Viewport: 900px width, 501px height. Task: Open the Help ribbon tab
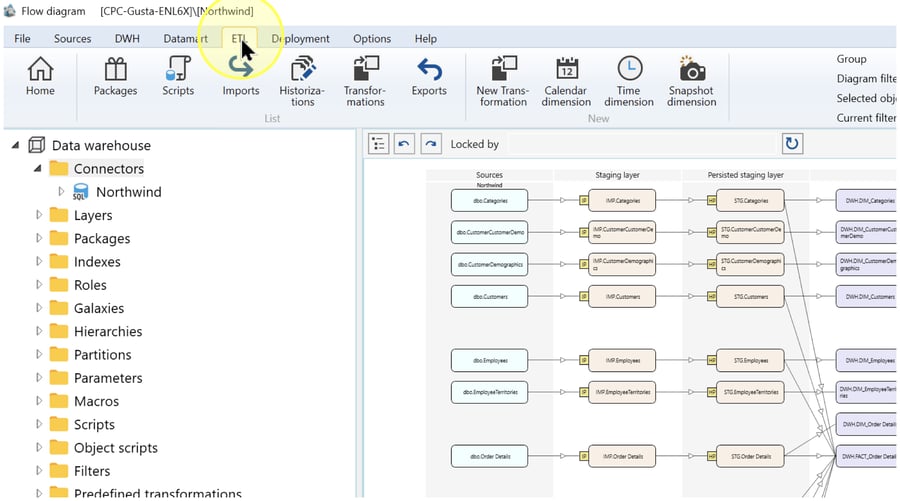point(425,38)
